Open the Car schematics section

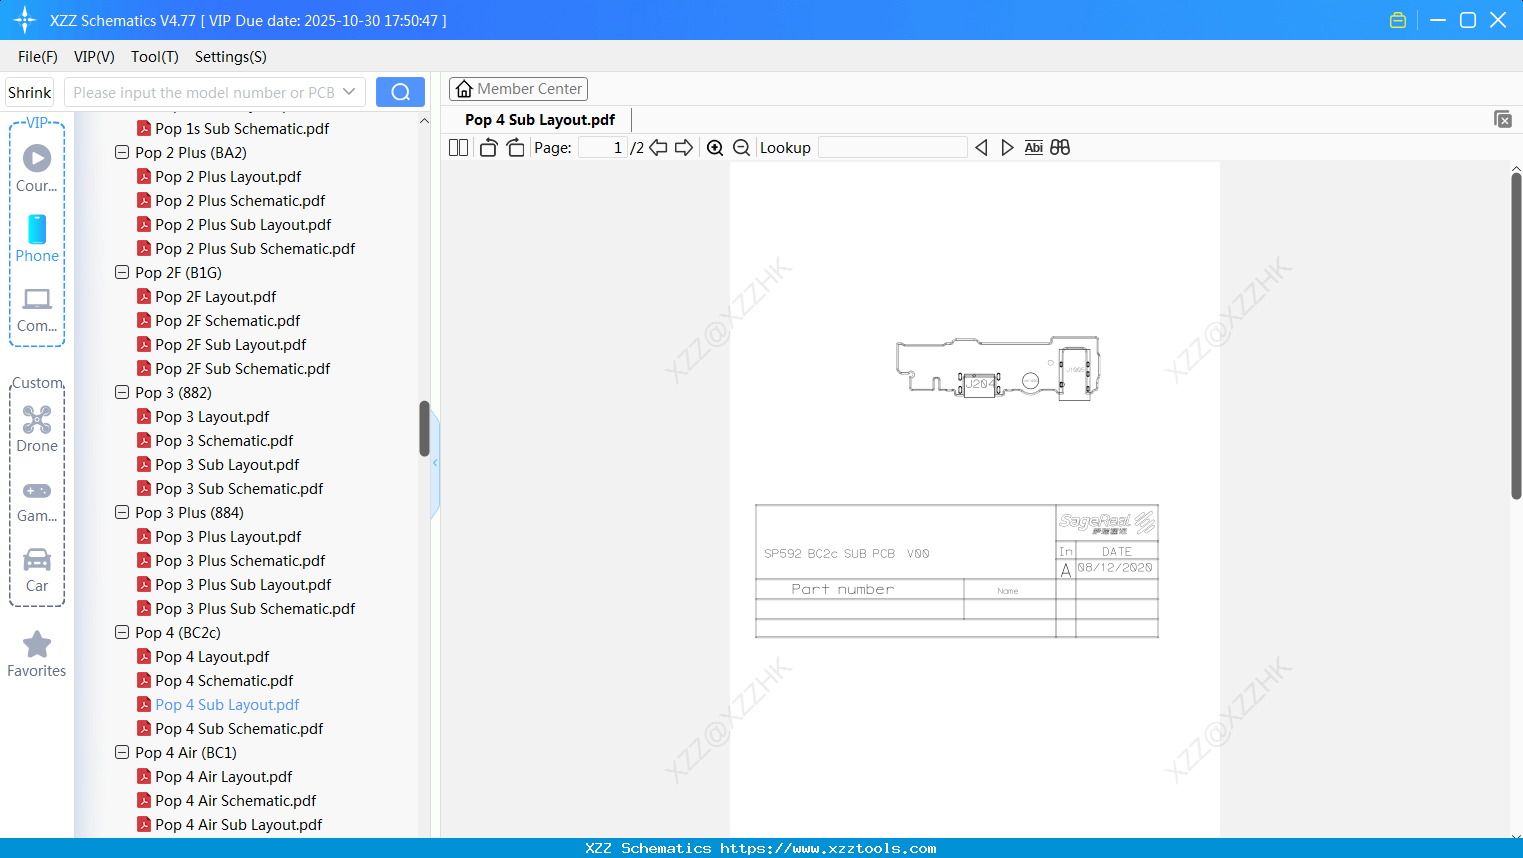click(x=37, y=568)
